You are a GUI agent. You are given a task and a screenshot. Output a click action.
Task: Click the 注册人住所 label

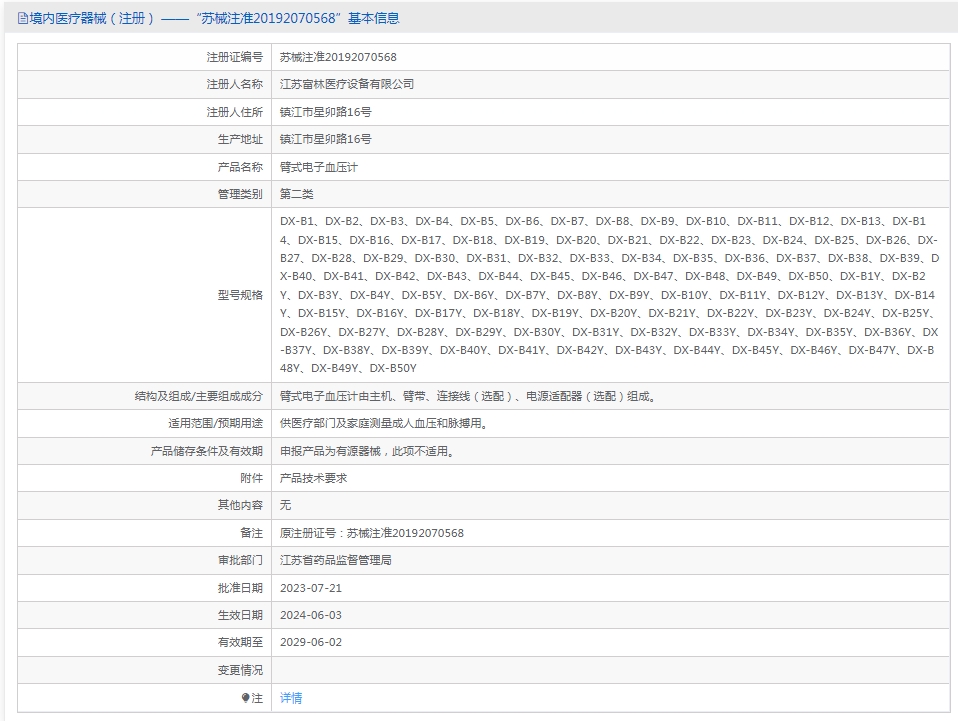[x=235, y=112]
